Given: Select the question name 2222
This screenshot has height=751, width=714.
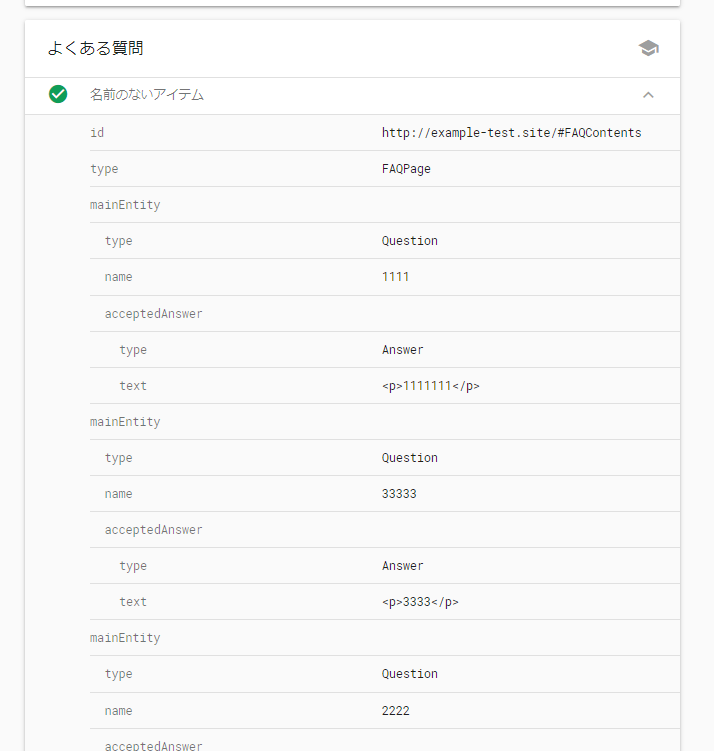Looking at the screenshot, I should click(x=396, y=711).
